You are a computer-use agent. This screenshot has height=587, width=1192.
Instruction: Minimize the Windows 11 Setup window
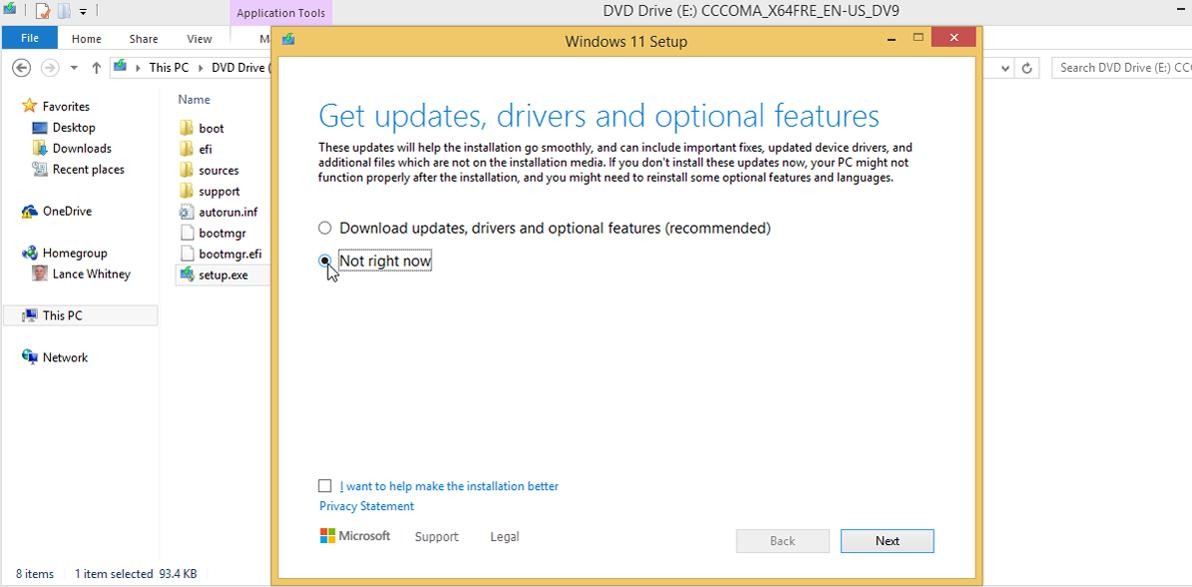891,40
